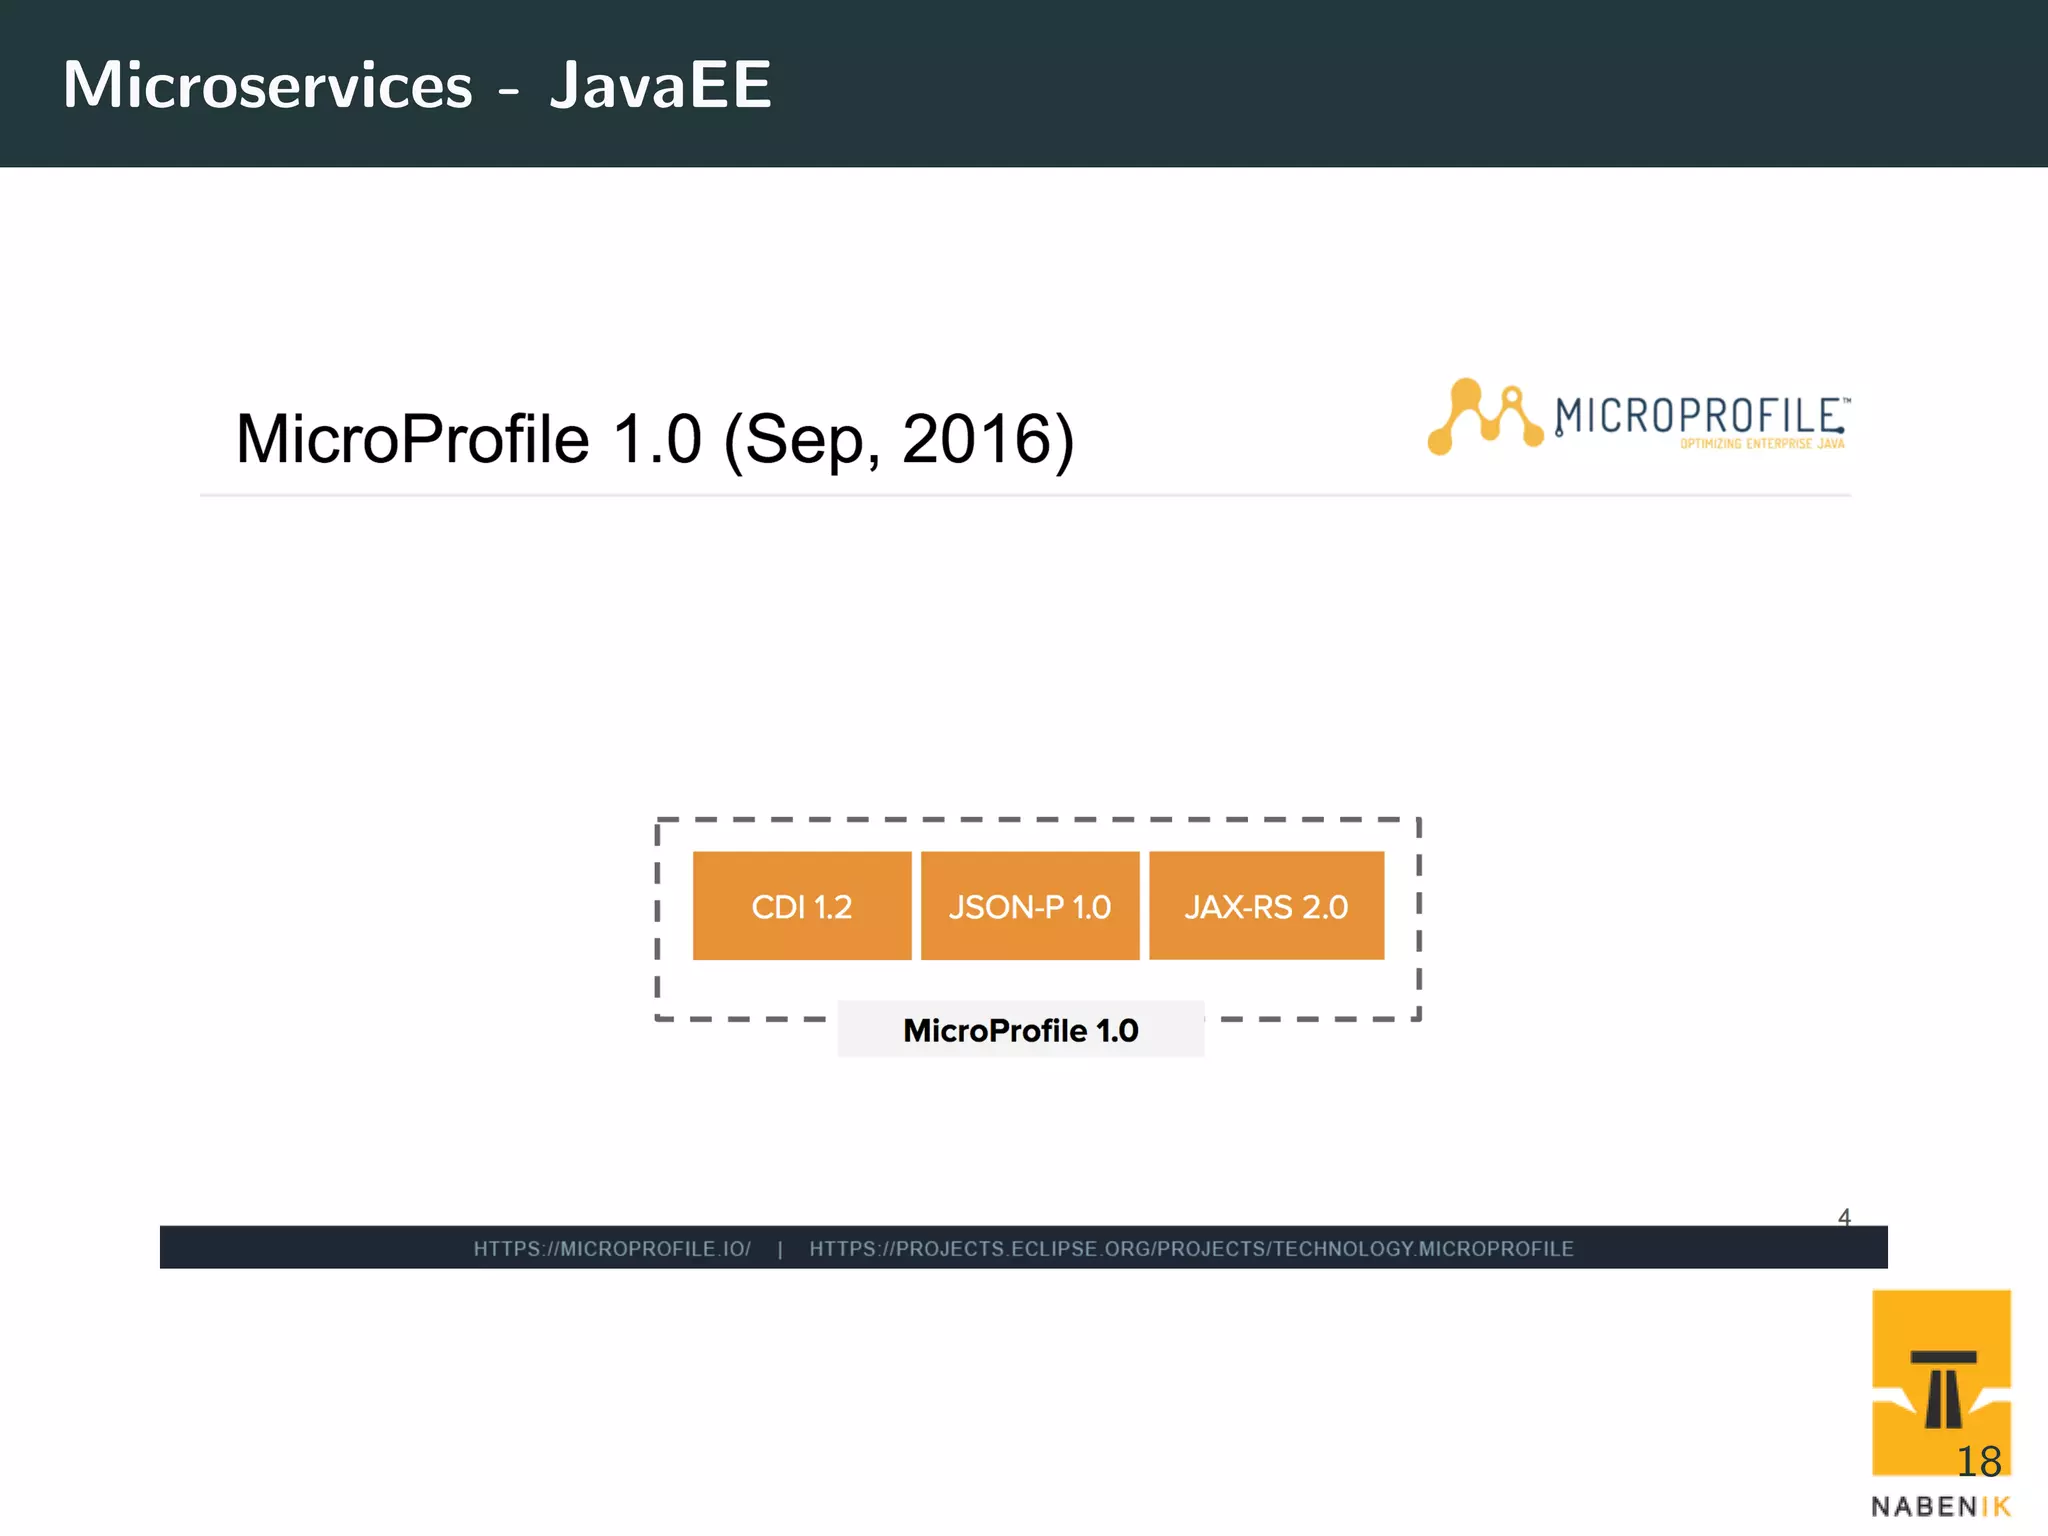Click the NABENIK text below the logo
2048x1536 pixels.
click(1940, 1507)
